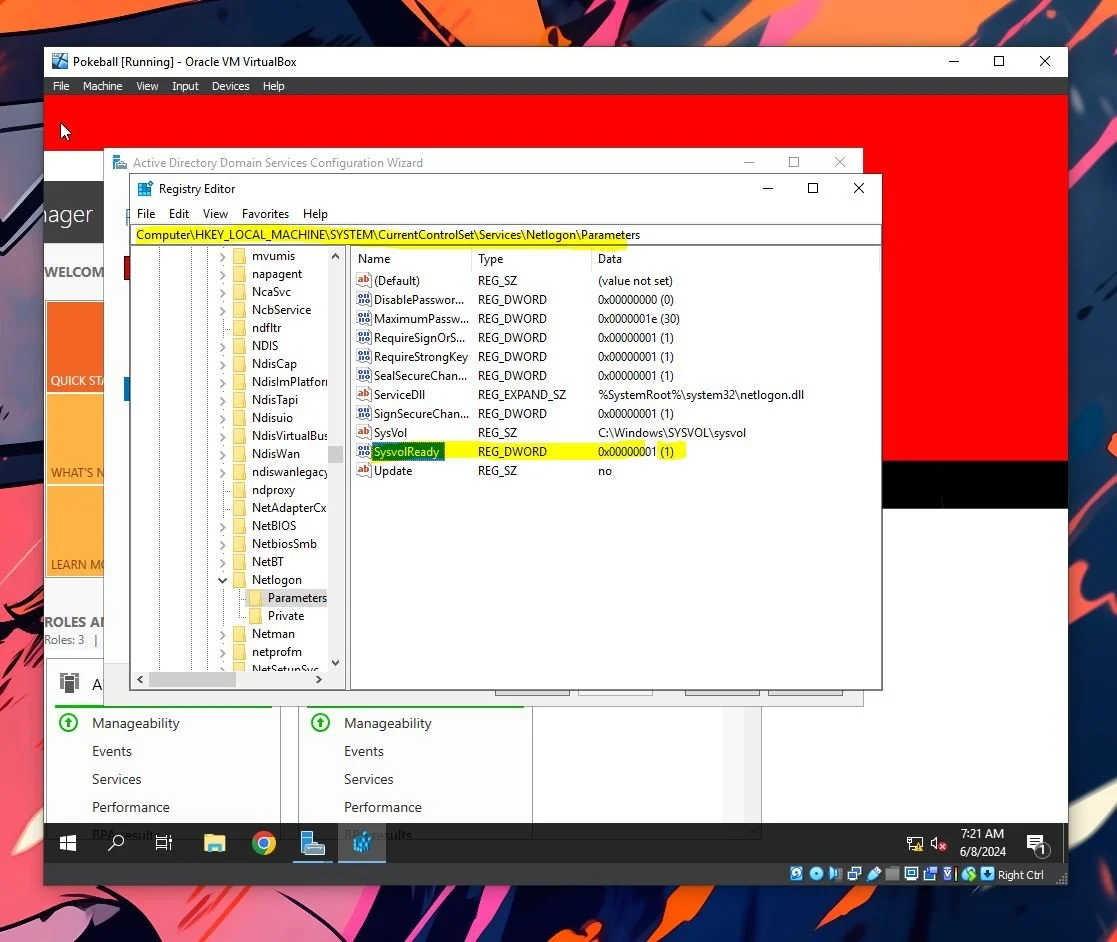The width and height of the screenshot is (1117, 942).
Task: Open Registry Editor Favorites menu
Action: (265, 214)
